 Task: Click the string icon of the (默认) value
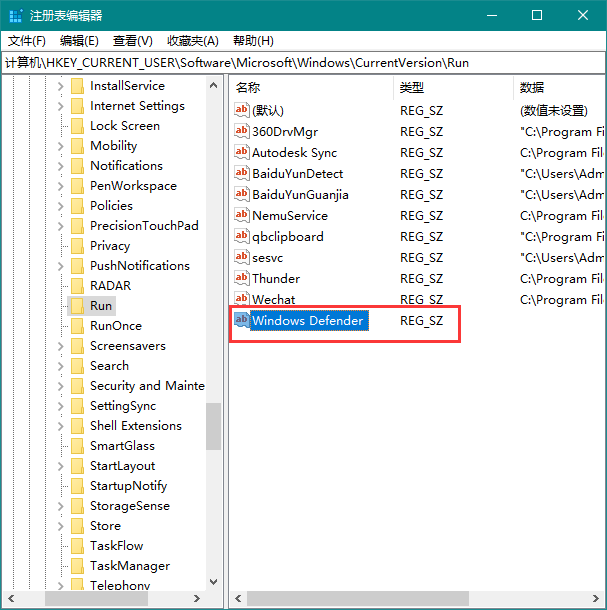pos(241,110)
